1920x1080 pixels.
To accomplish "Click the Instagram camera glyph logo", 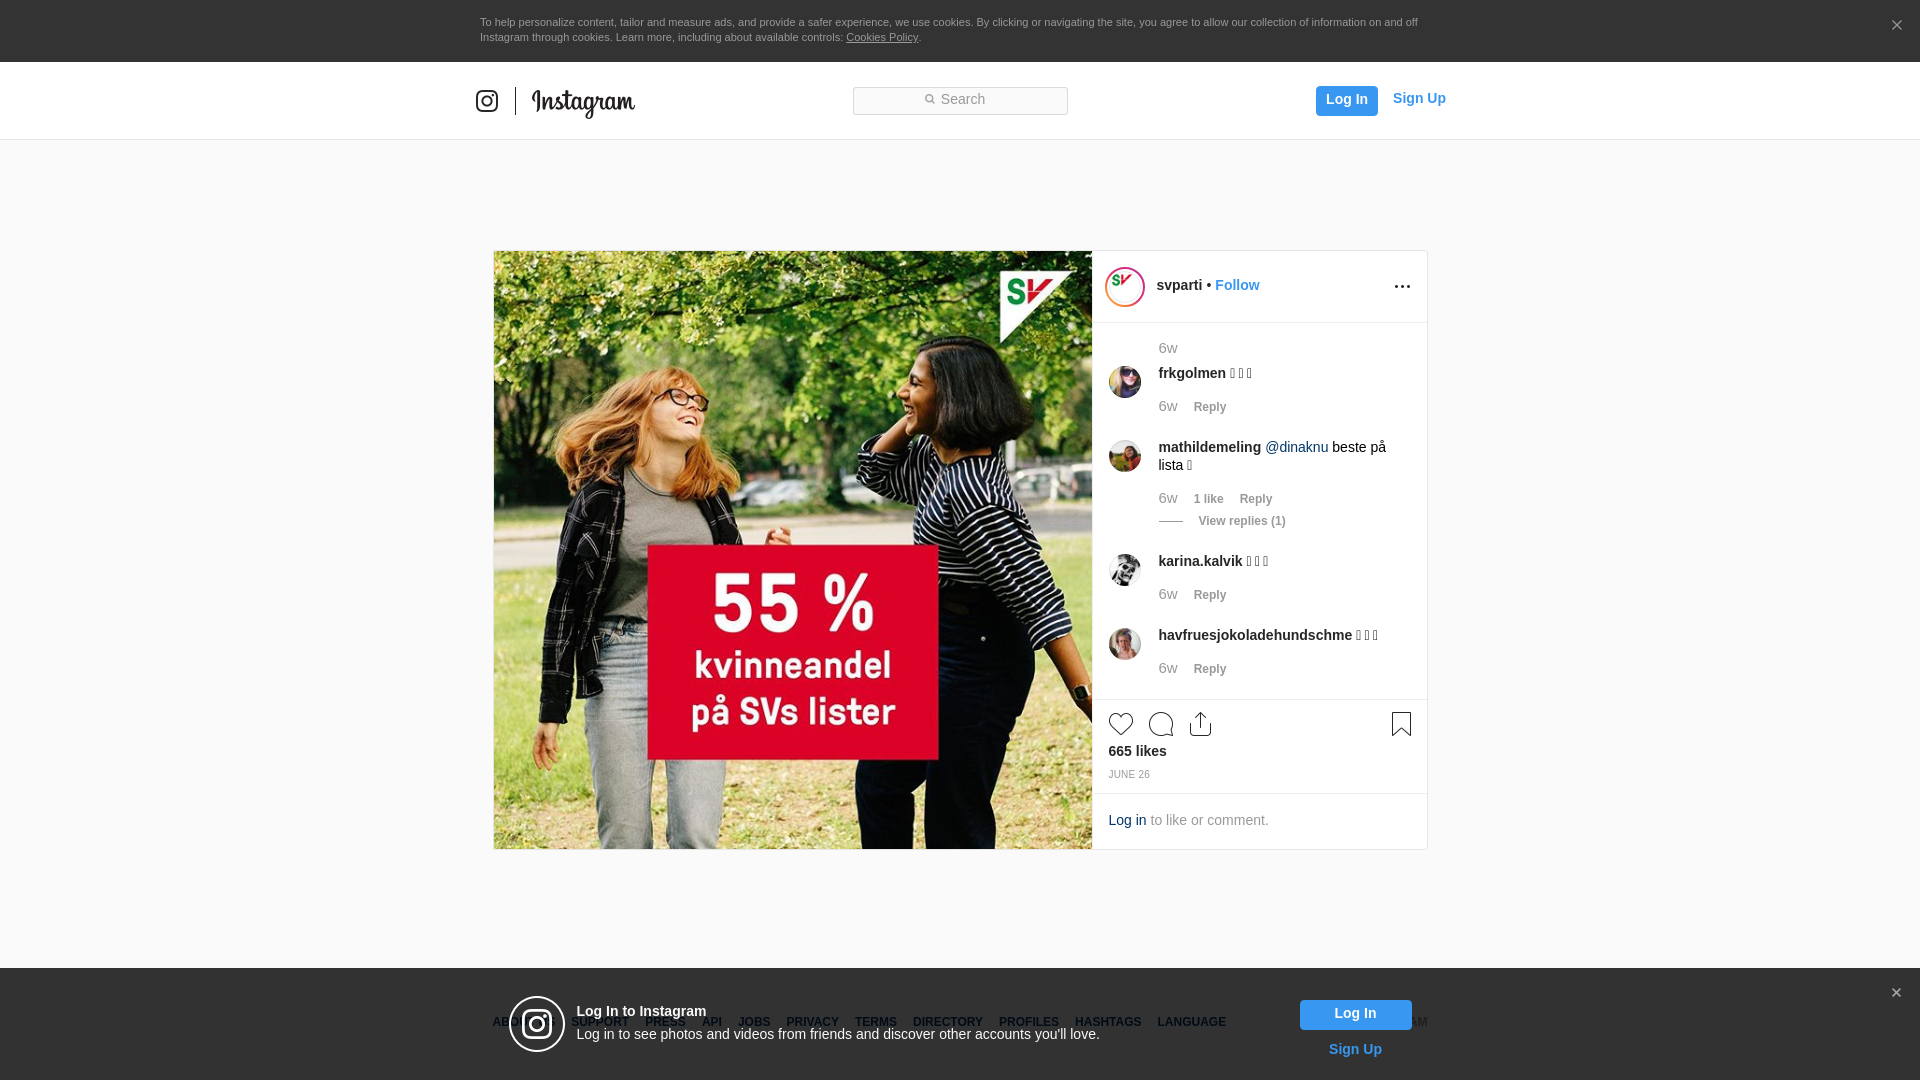I will click(487, 101).
